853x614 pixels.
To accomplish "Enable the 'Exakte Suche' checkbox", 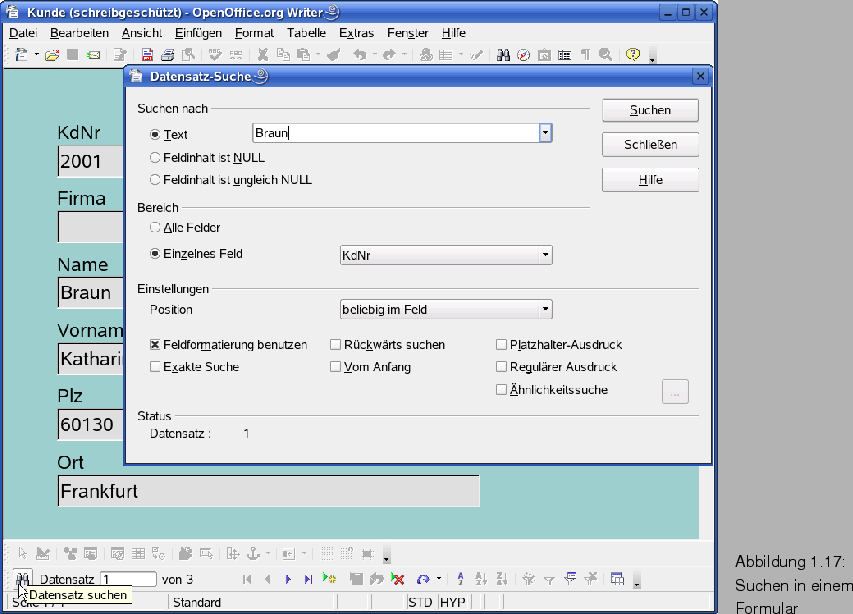I will pyautogui.click(x=155, y=367).
